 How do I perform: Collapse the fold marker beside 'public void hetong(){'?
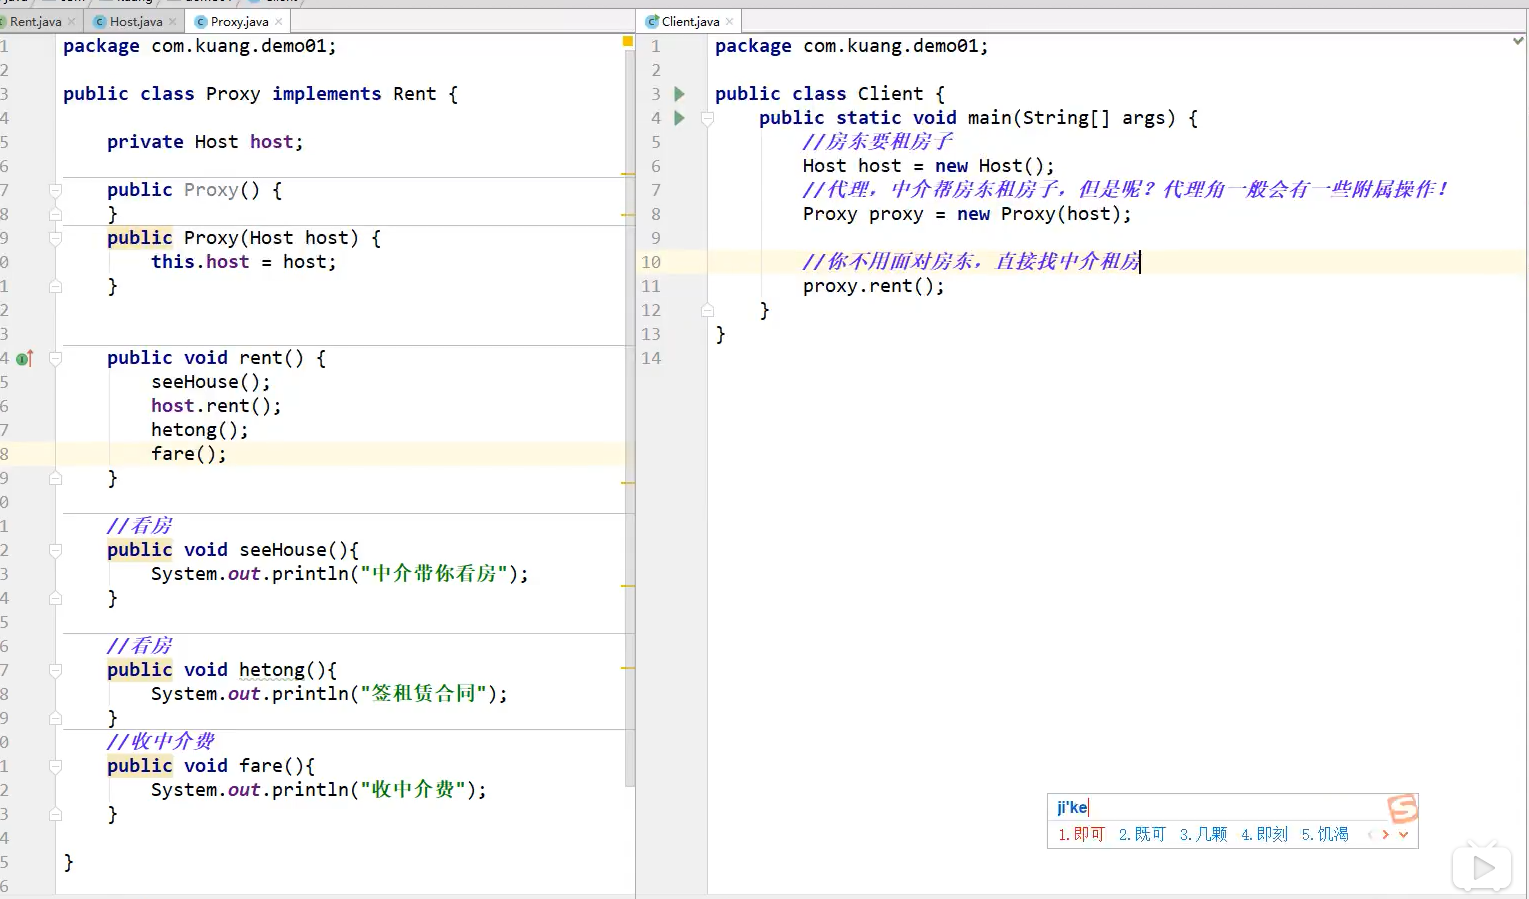pyautogui.click(x=56, y=670)
